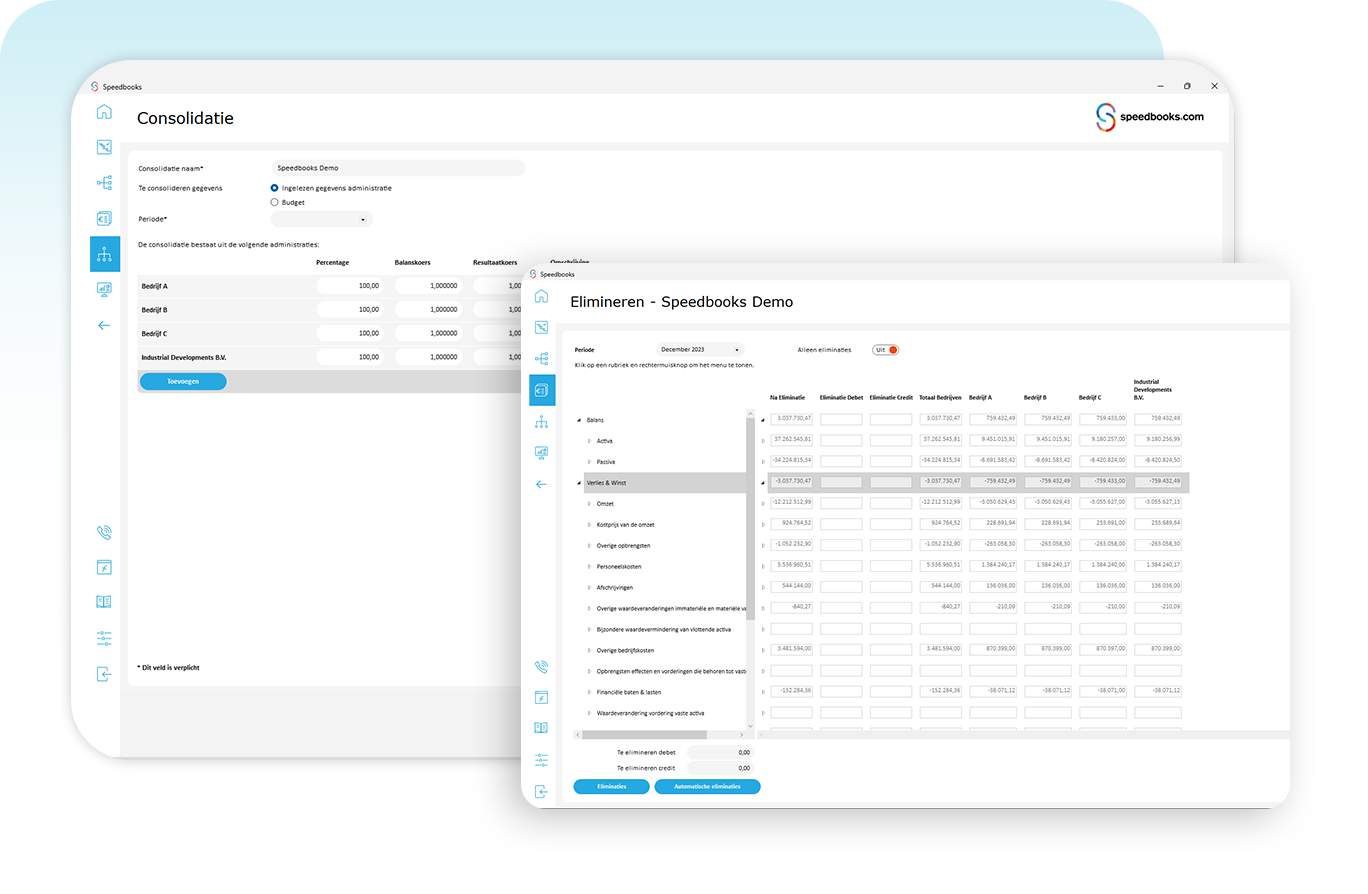The image size is (1368, 894).
Task: Click Balanskoers field for Bedrijf C
Action: 428,333
